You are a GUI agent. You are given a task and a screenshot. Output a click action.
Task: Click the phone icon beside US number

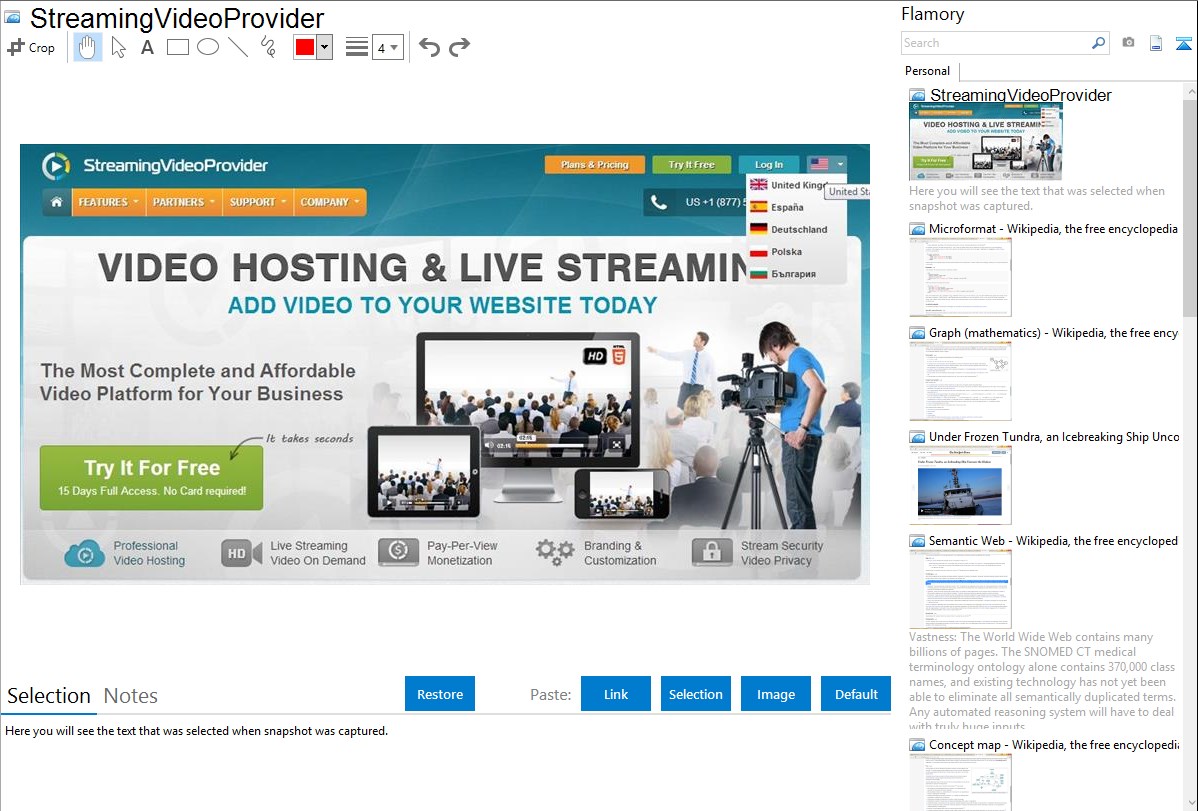(659, 203)
